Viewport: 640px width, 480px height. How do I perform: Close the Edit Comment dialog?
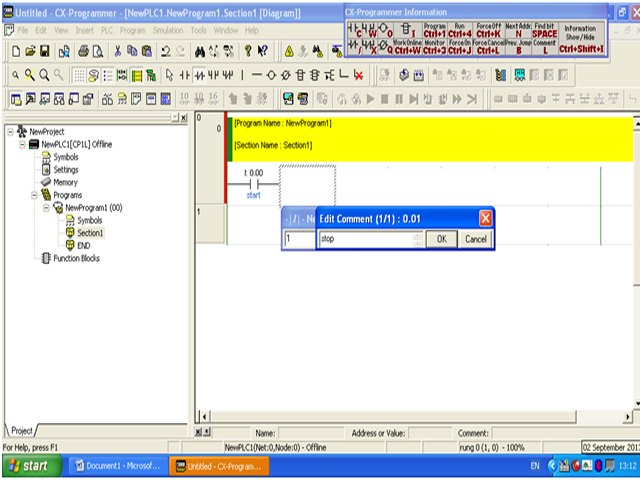pyautogui.click(x=485, y=219)
